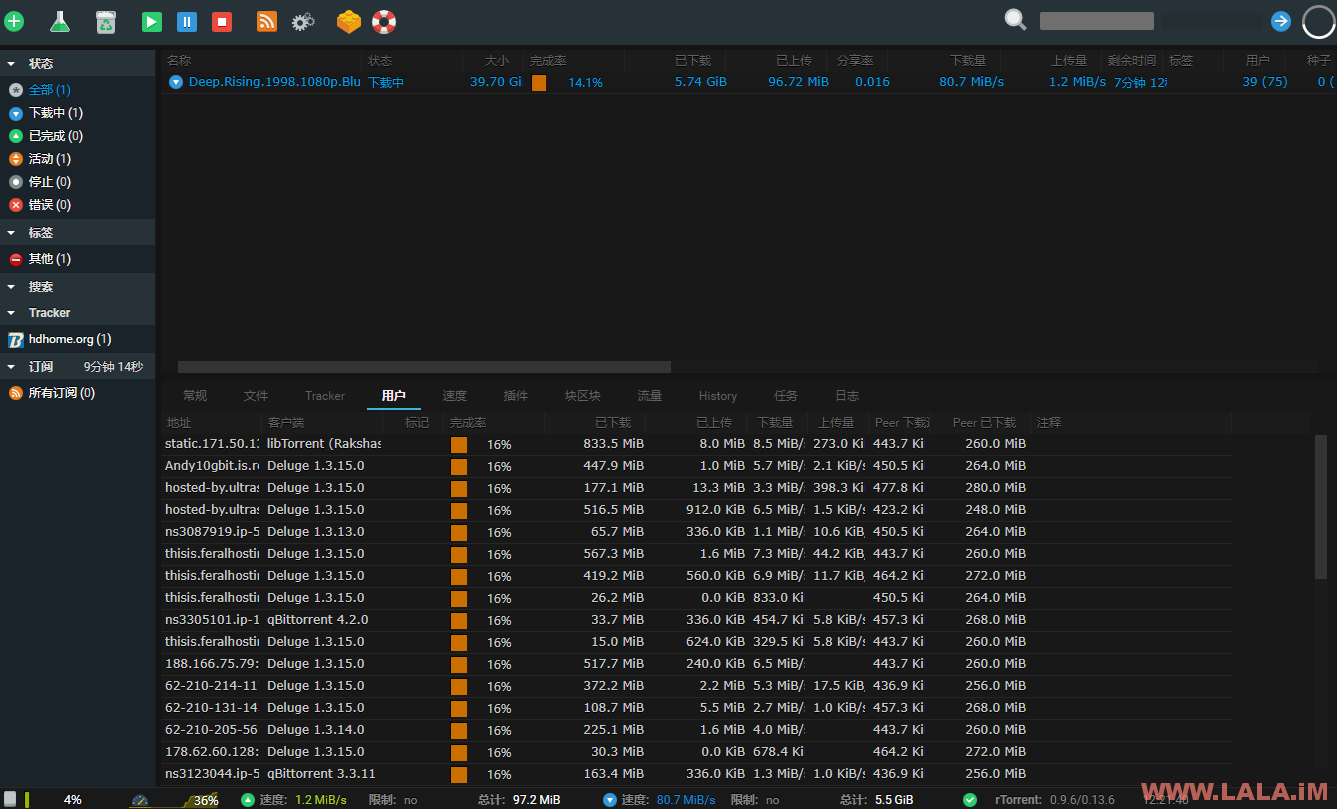Collapse the Tracker sidebar section

point(77,312)
